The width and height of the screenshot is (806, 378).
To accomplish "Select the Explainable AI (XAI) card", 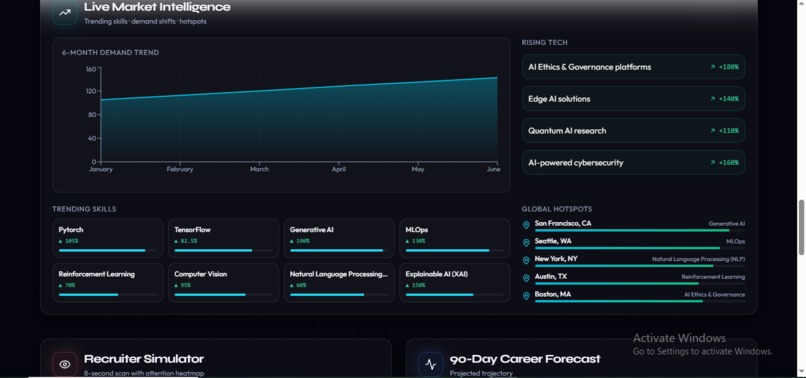I will [455, 282].
